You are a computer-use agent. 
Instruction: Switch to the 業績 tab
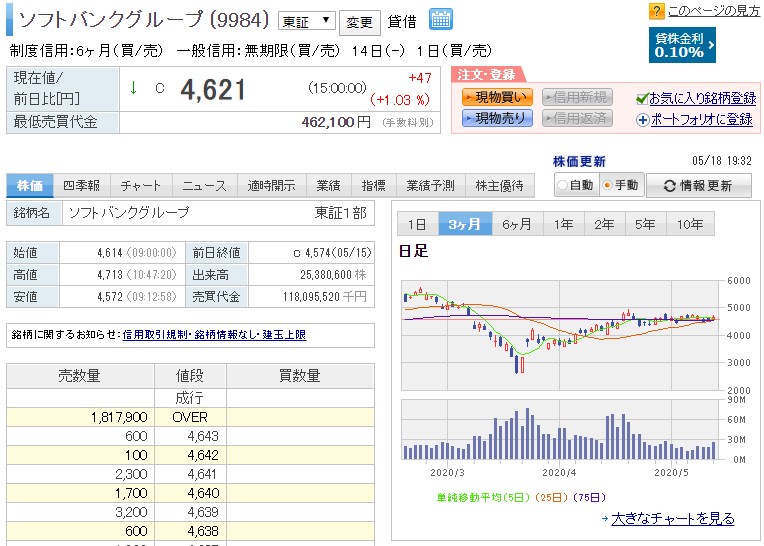(328, 186)
